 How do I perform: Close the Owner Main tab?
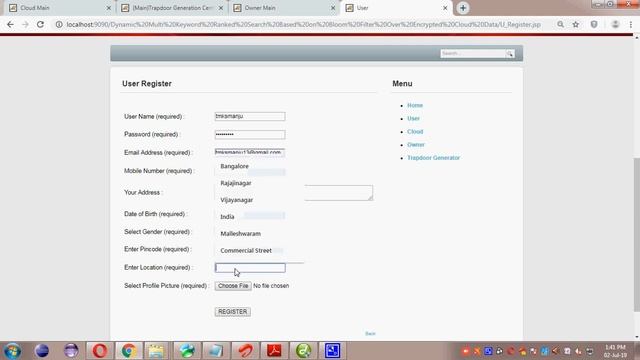(x=333, y=8)
